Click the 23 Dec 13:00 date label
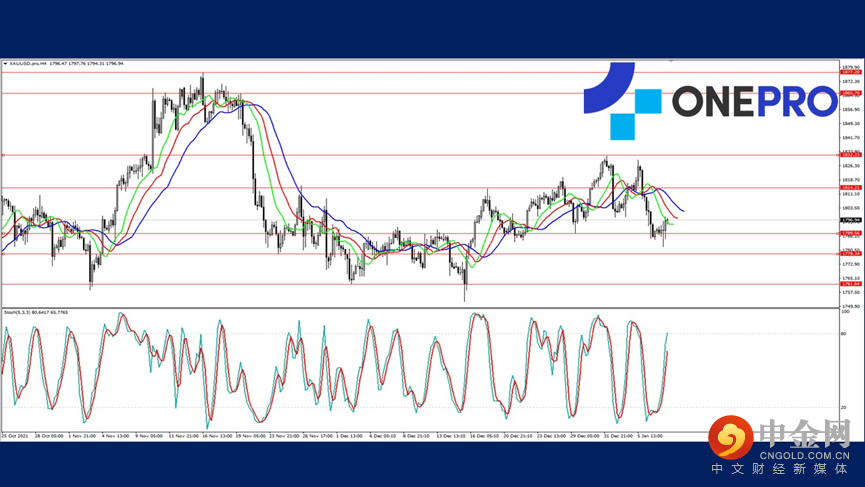 (x=552, y=436)
